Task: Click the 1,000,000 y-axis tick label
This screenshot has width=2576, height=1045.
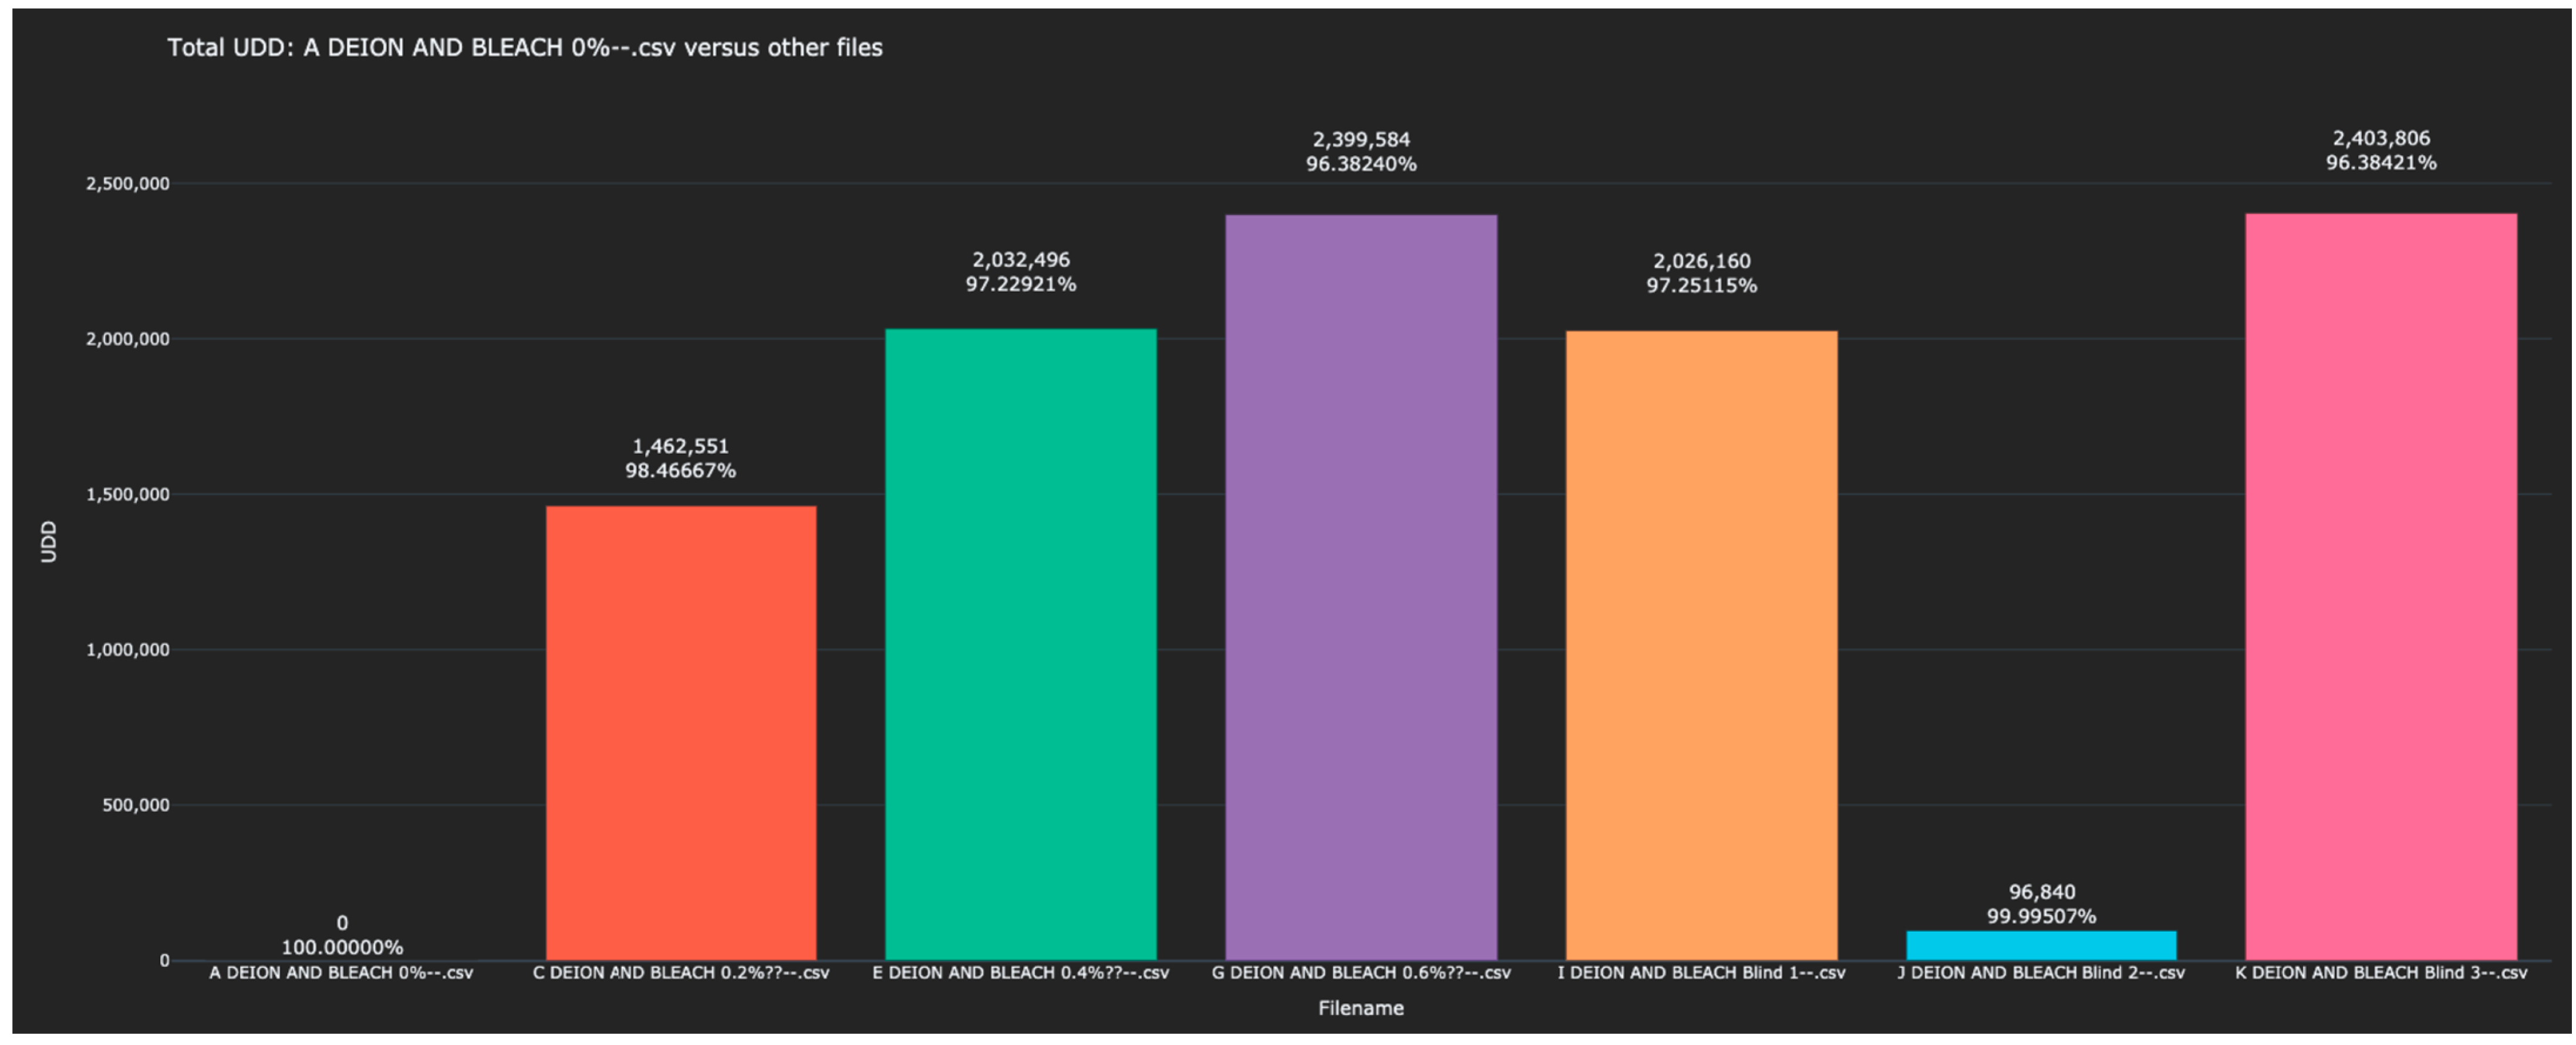Action: pos(127,650)
